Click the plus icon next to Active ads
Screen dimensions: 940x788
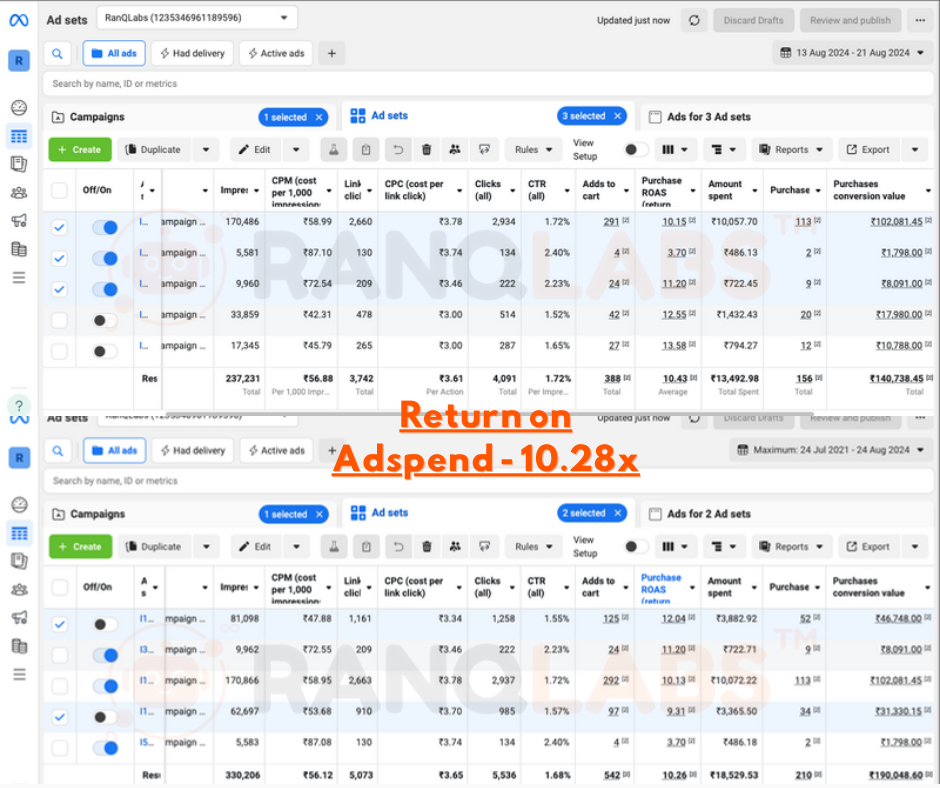pyautogui.click(x=332, y=53)
